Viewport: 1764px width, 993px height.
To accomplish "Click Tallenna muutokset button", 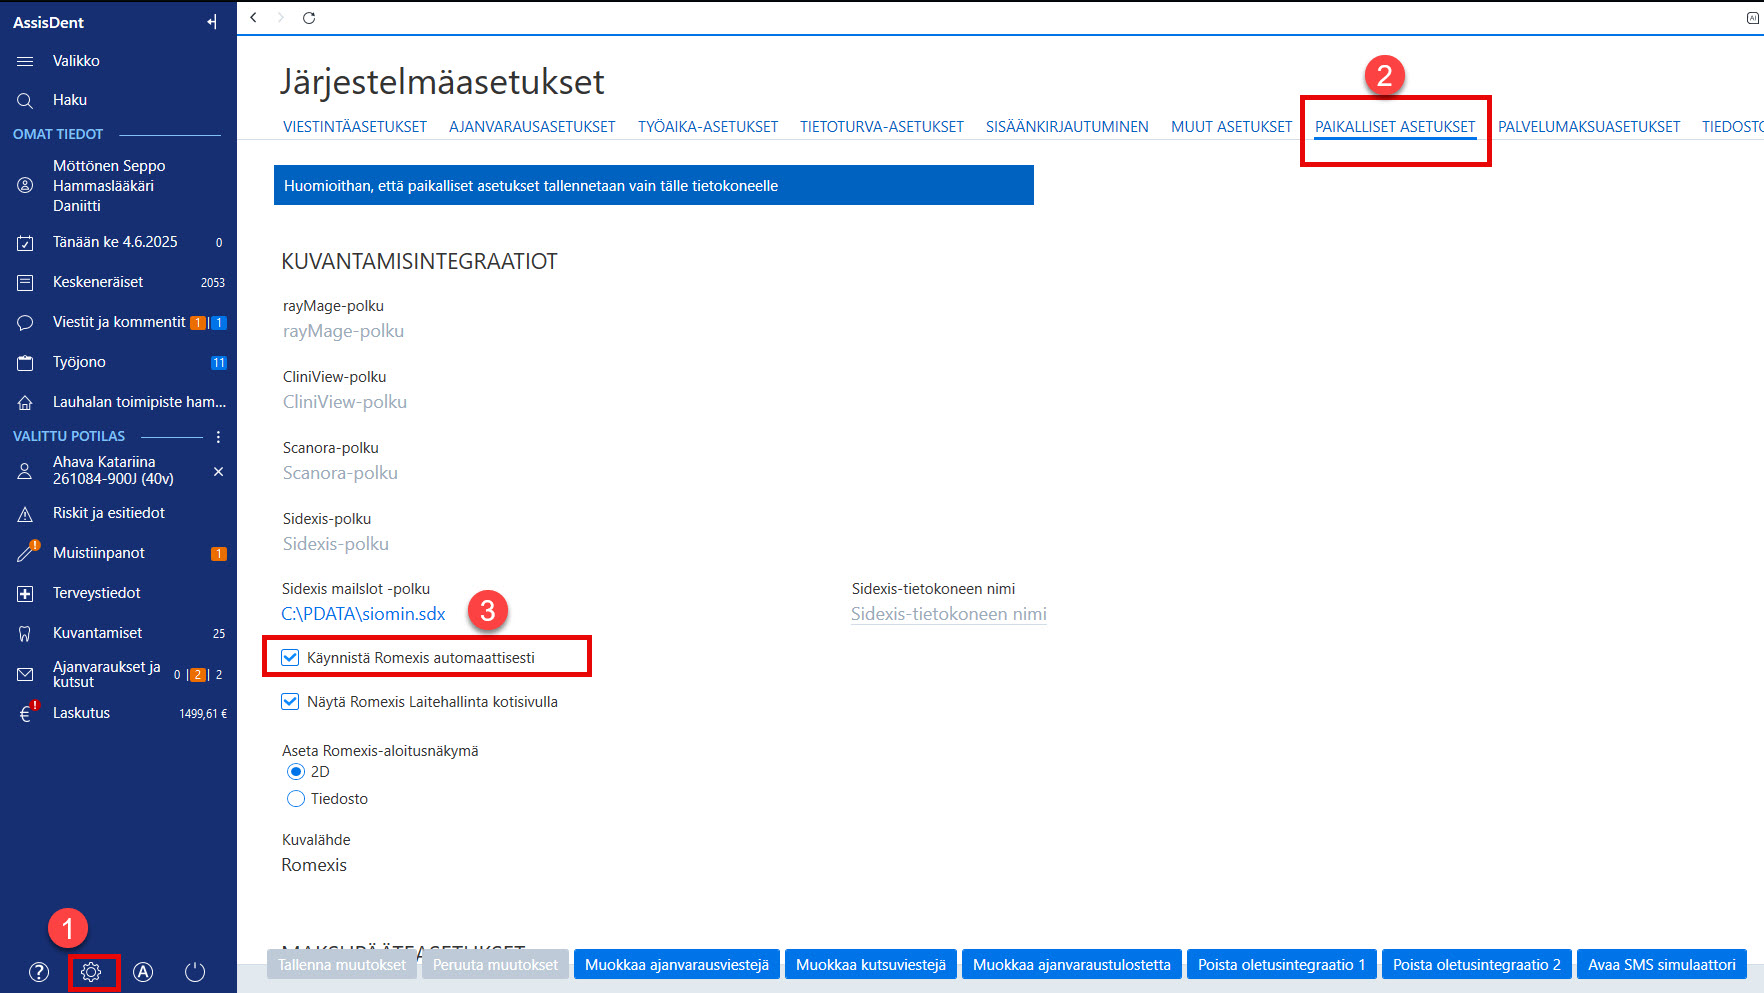I will point(342,965).
